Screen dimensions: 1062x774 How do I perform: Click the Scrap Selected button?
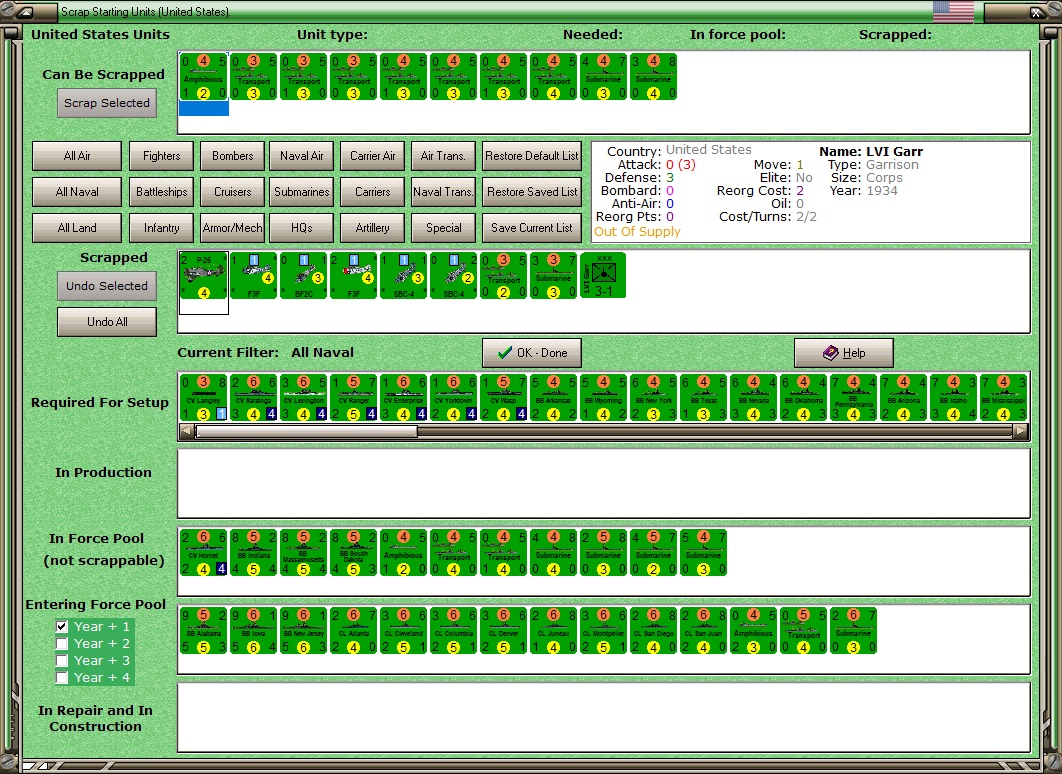107,103
